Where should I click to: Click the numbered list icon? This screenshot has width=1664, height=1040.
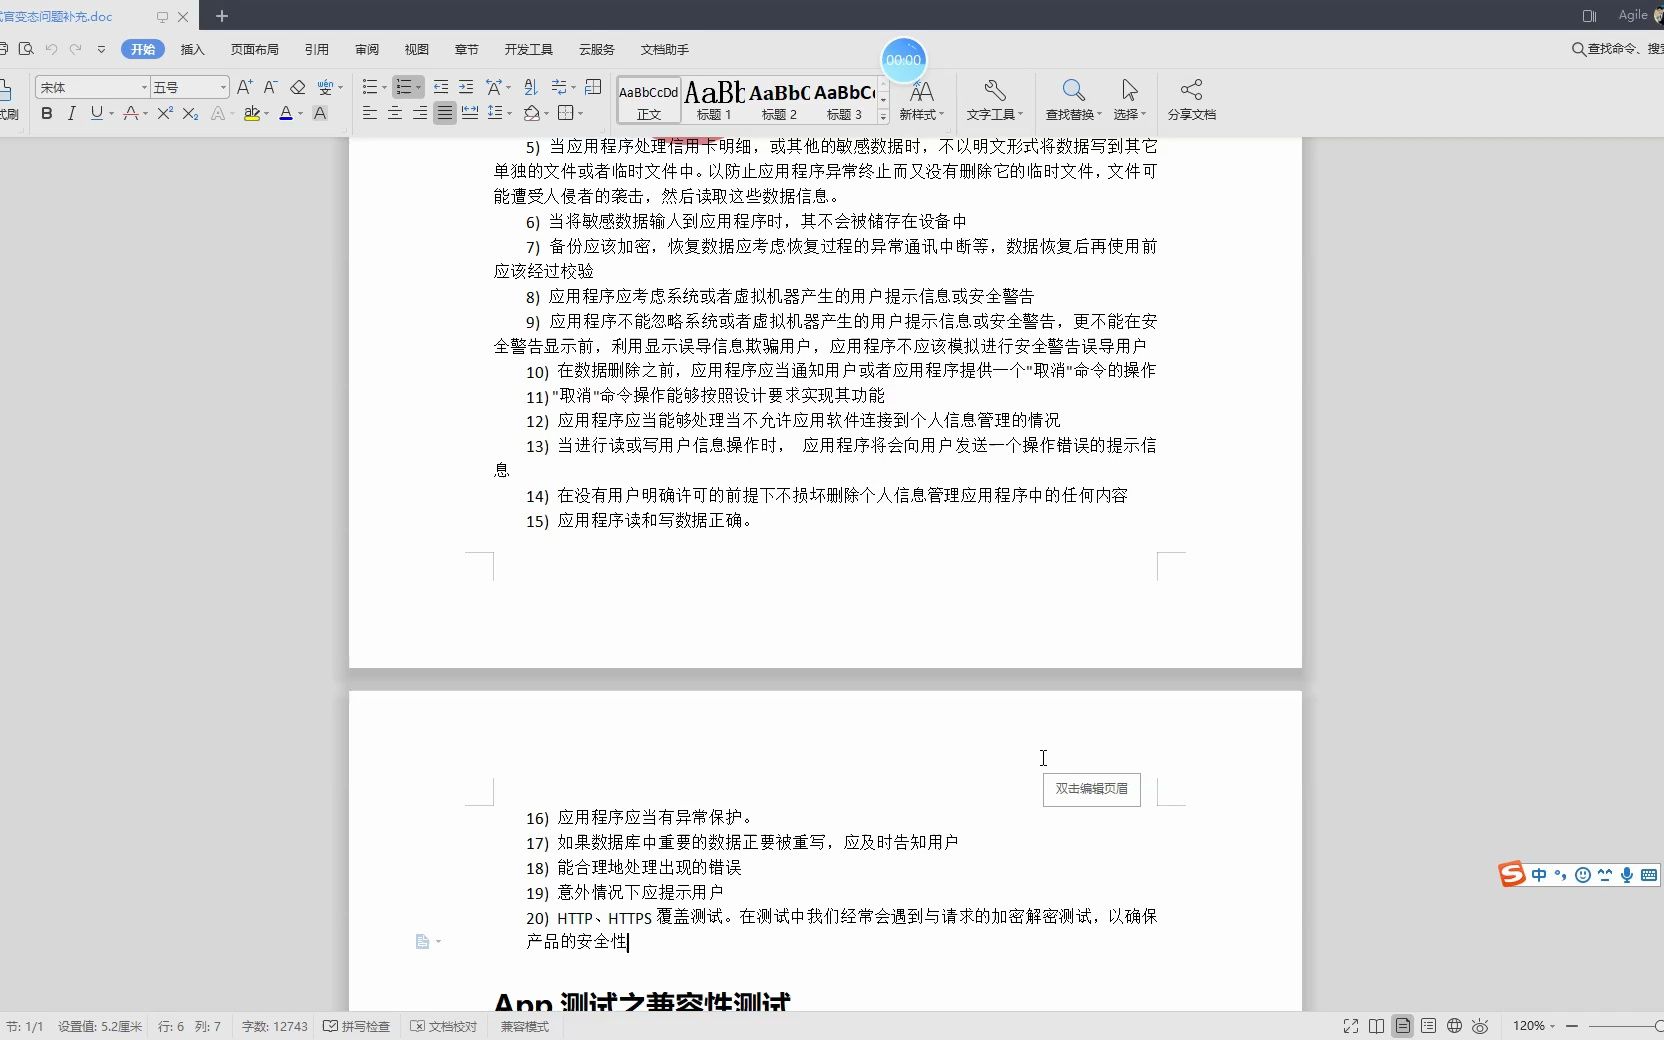[x=403, y=88]
